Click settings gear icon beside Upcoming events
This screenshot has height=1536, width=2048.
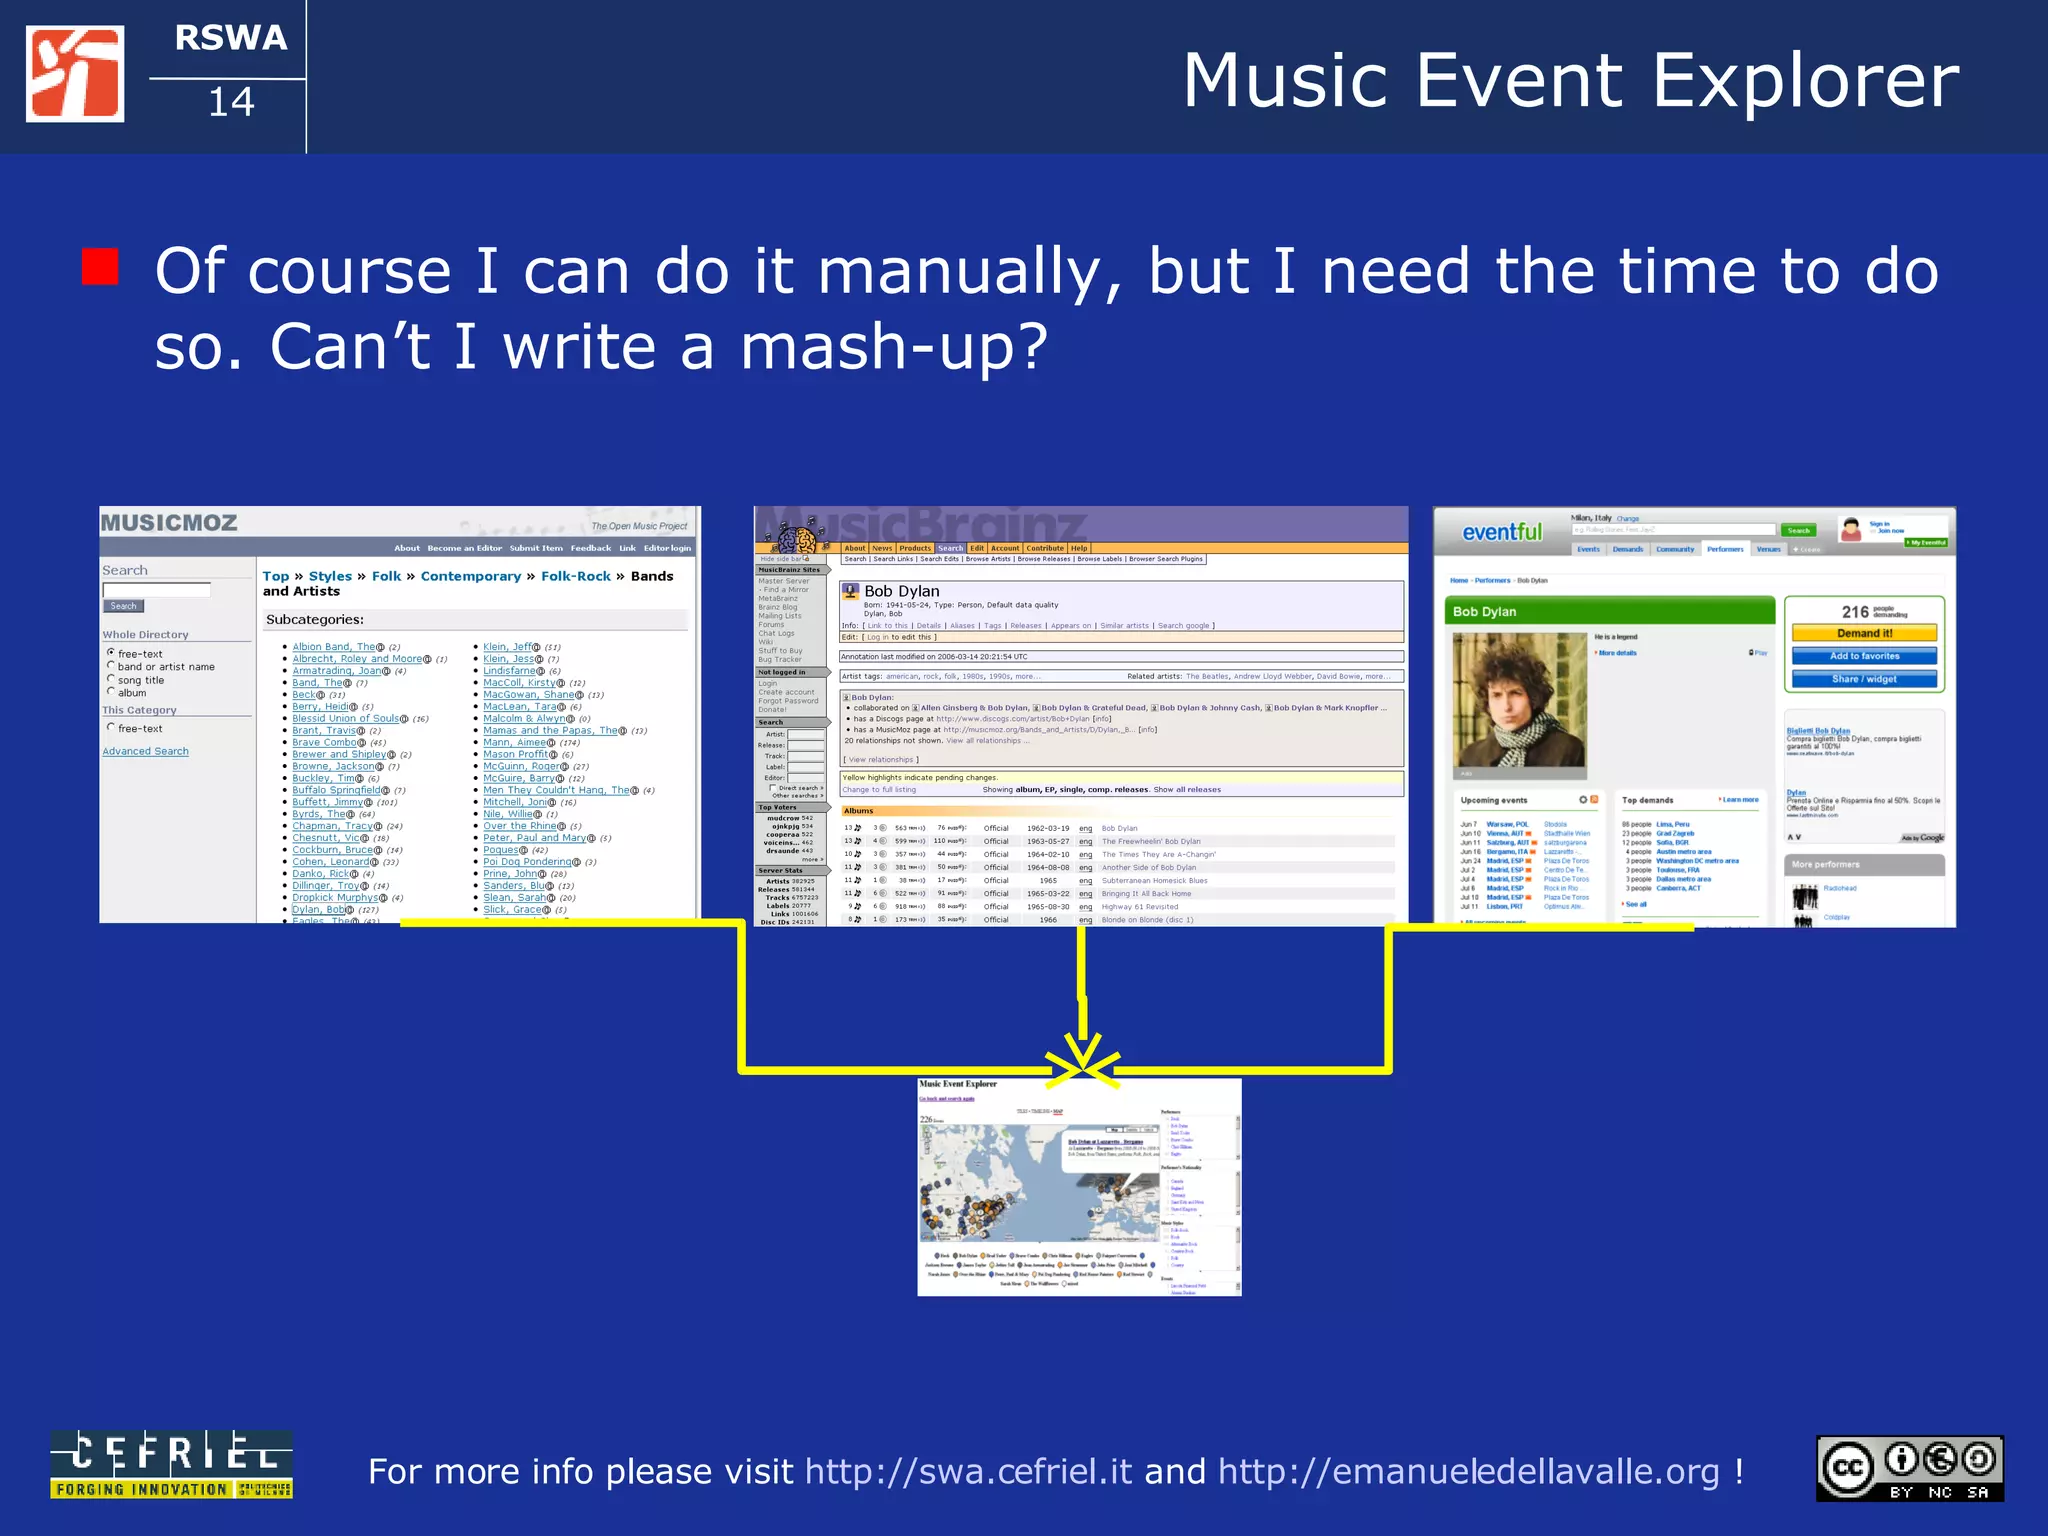(x=1583, y=800)
